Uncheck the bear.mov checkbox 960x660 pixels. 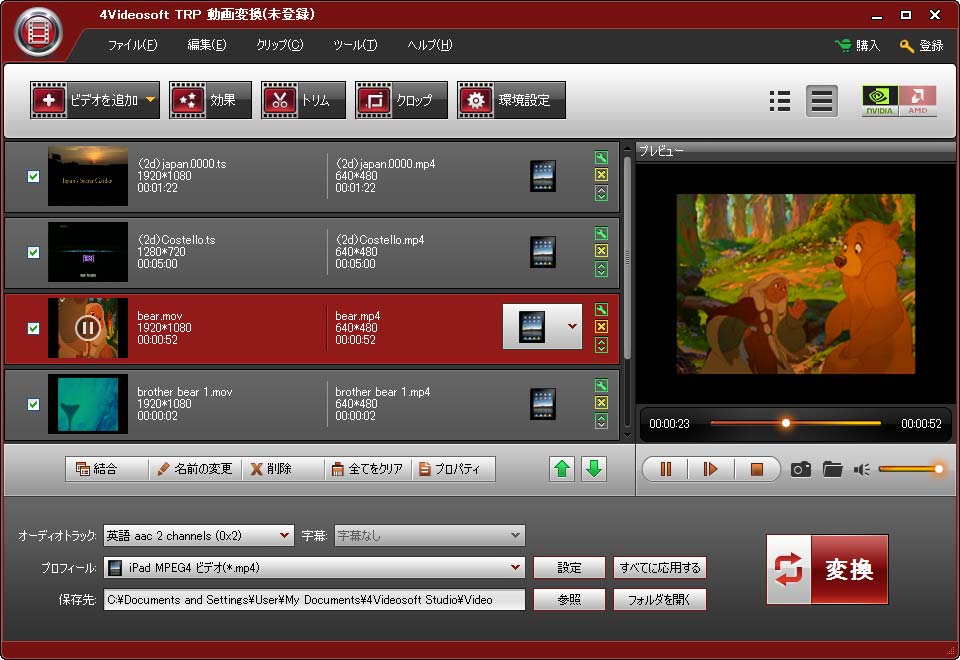pos(33,328)
